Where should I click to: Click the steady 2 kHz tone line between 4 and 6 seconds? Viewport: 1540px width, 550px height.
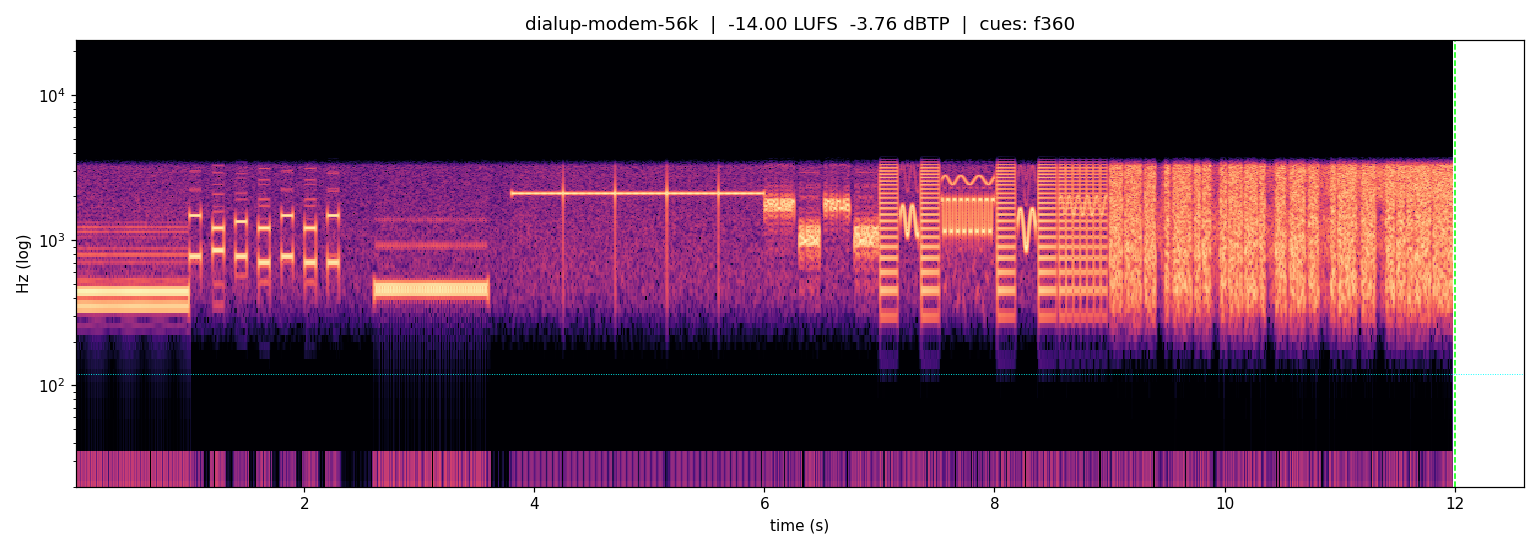[637, 193]
